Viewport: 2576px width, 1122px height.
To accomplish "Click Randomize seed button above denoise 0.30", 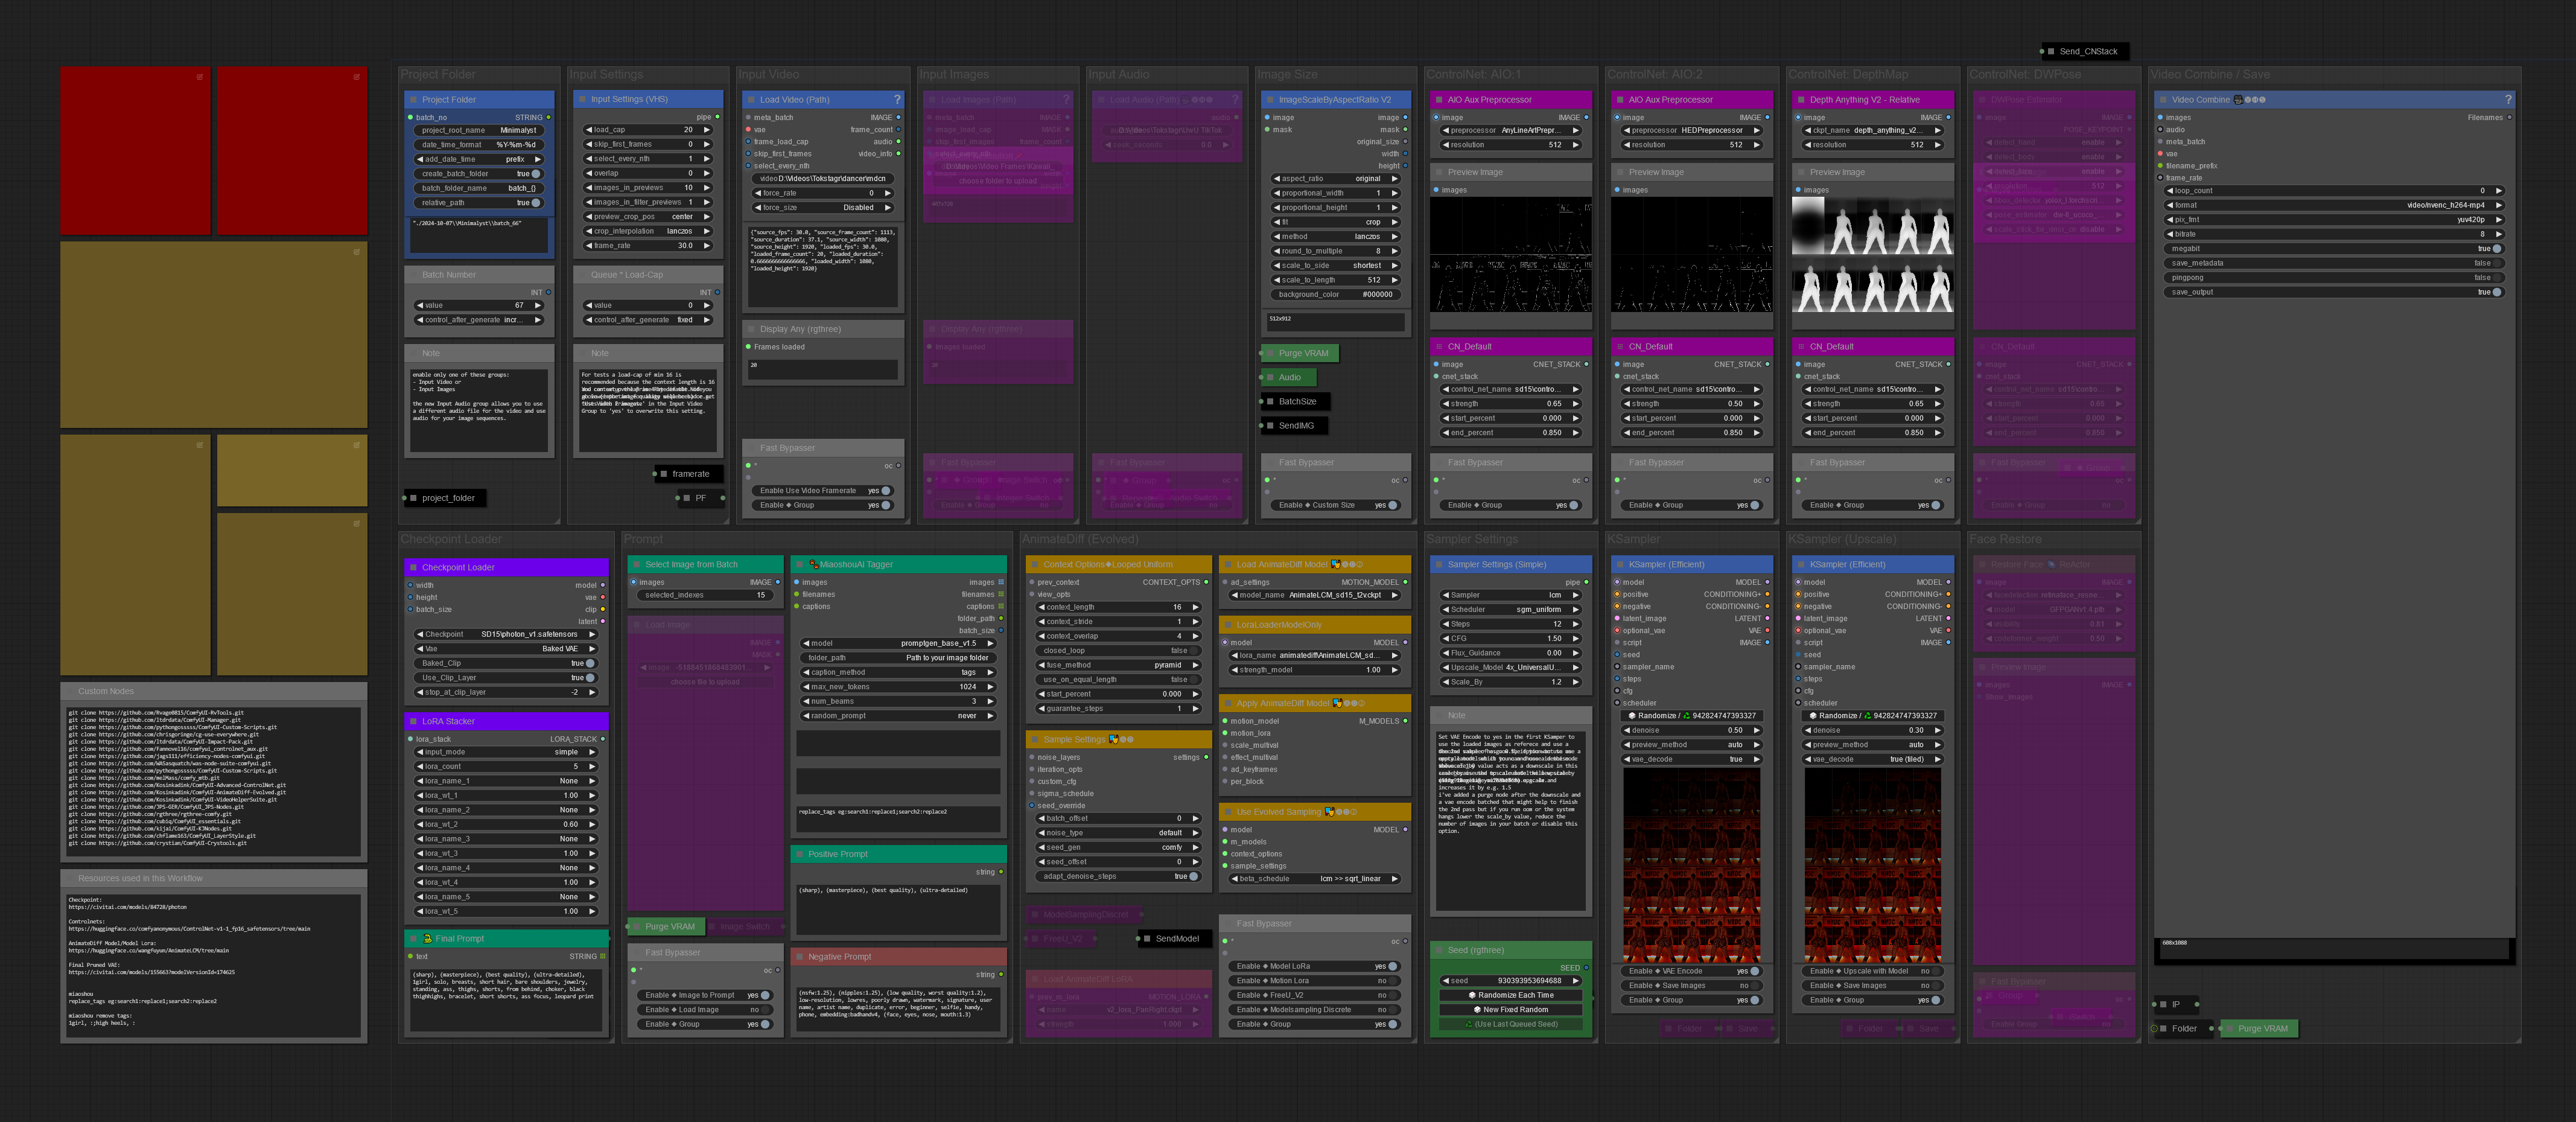I will pos(1872,716).
